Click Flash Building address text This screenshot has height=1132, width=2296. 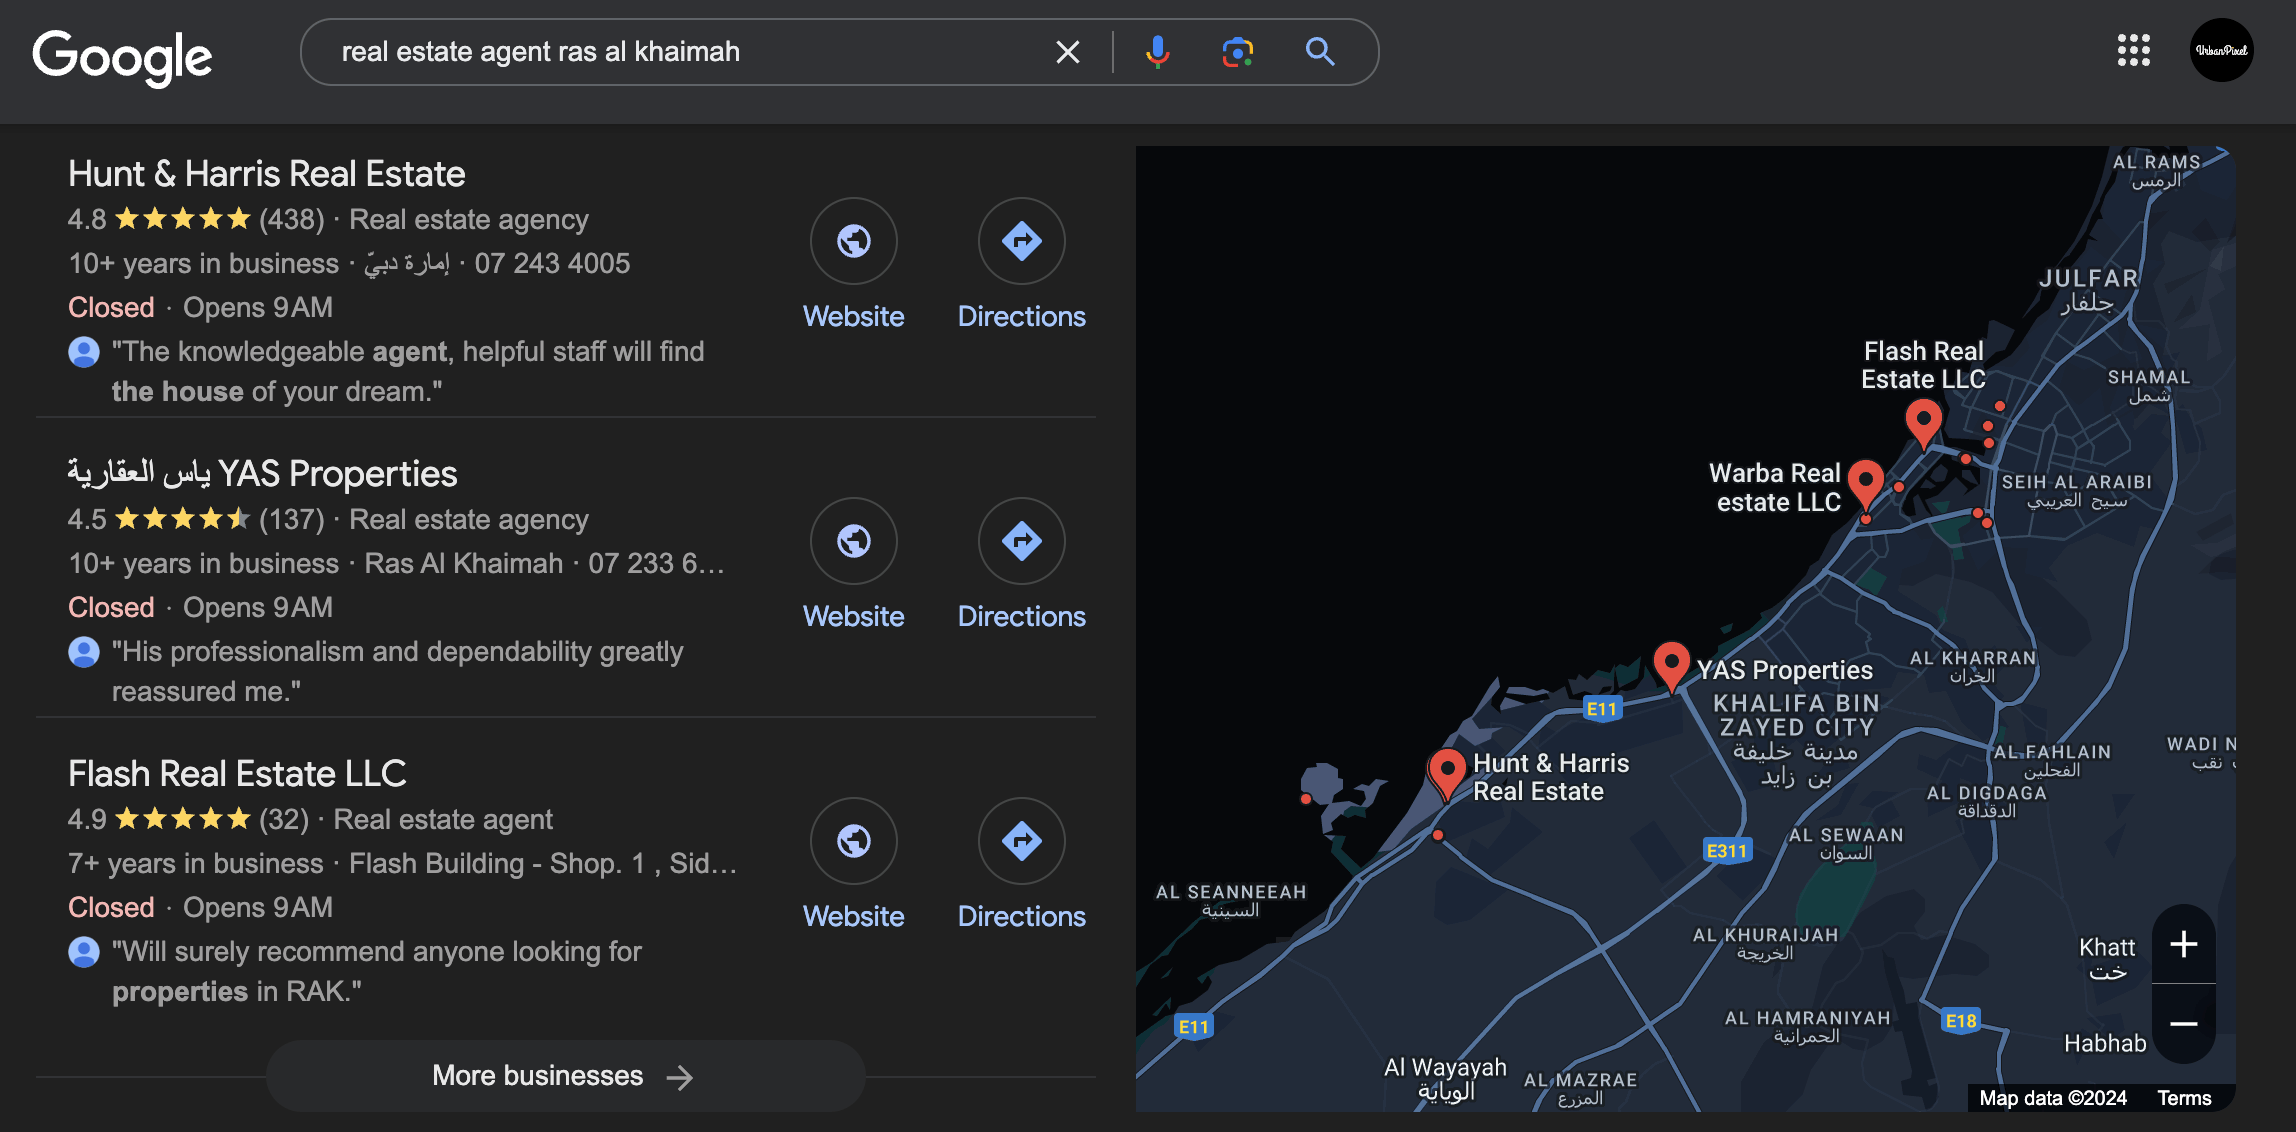click(543, 864)
